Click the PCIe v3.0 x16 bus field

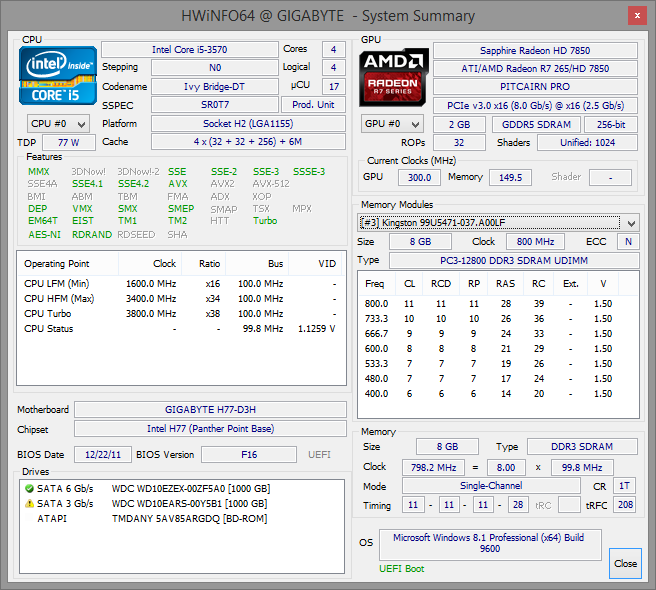[535, 105]
